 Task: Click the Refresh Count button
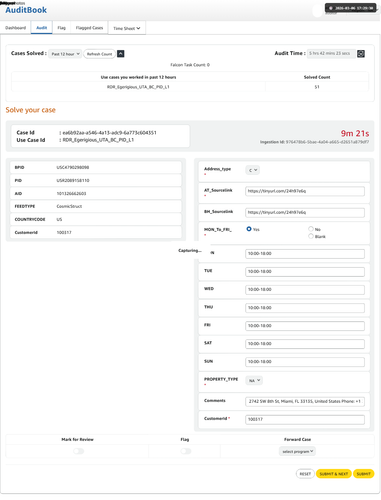coord(99,54)
